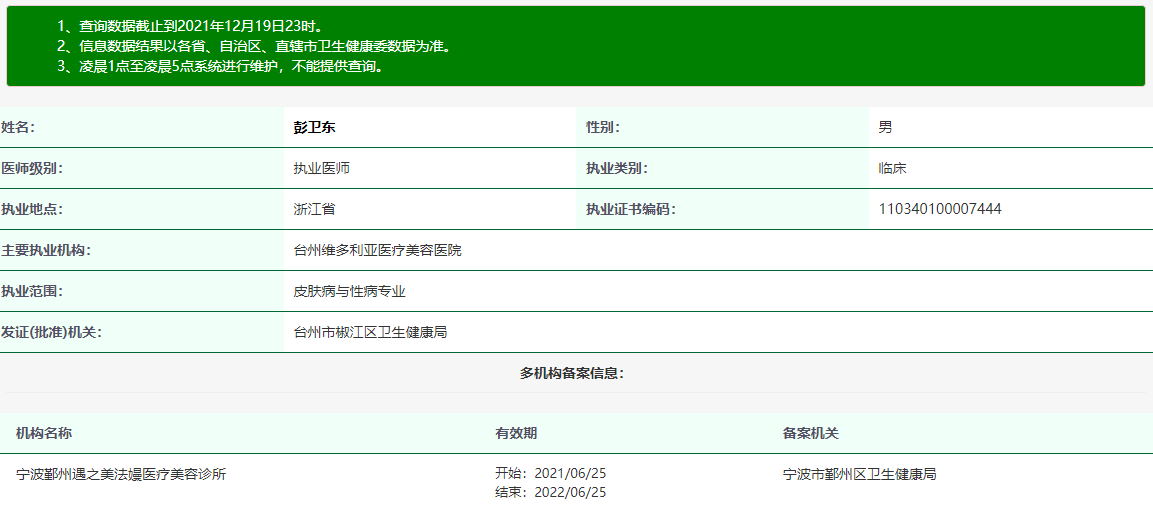Click the name value 彭卫东
This screenshot has height=510, width=1153.
314,127
